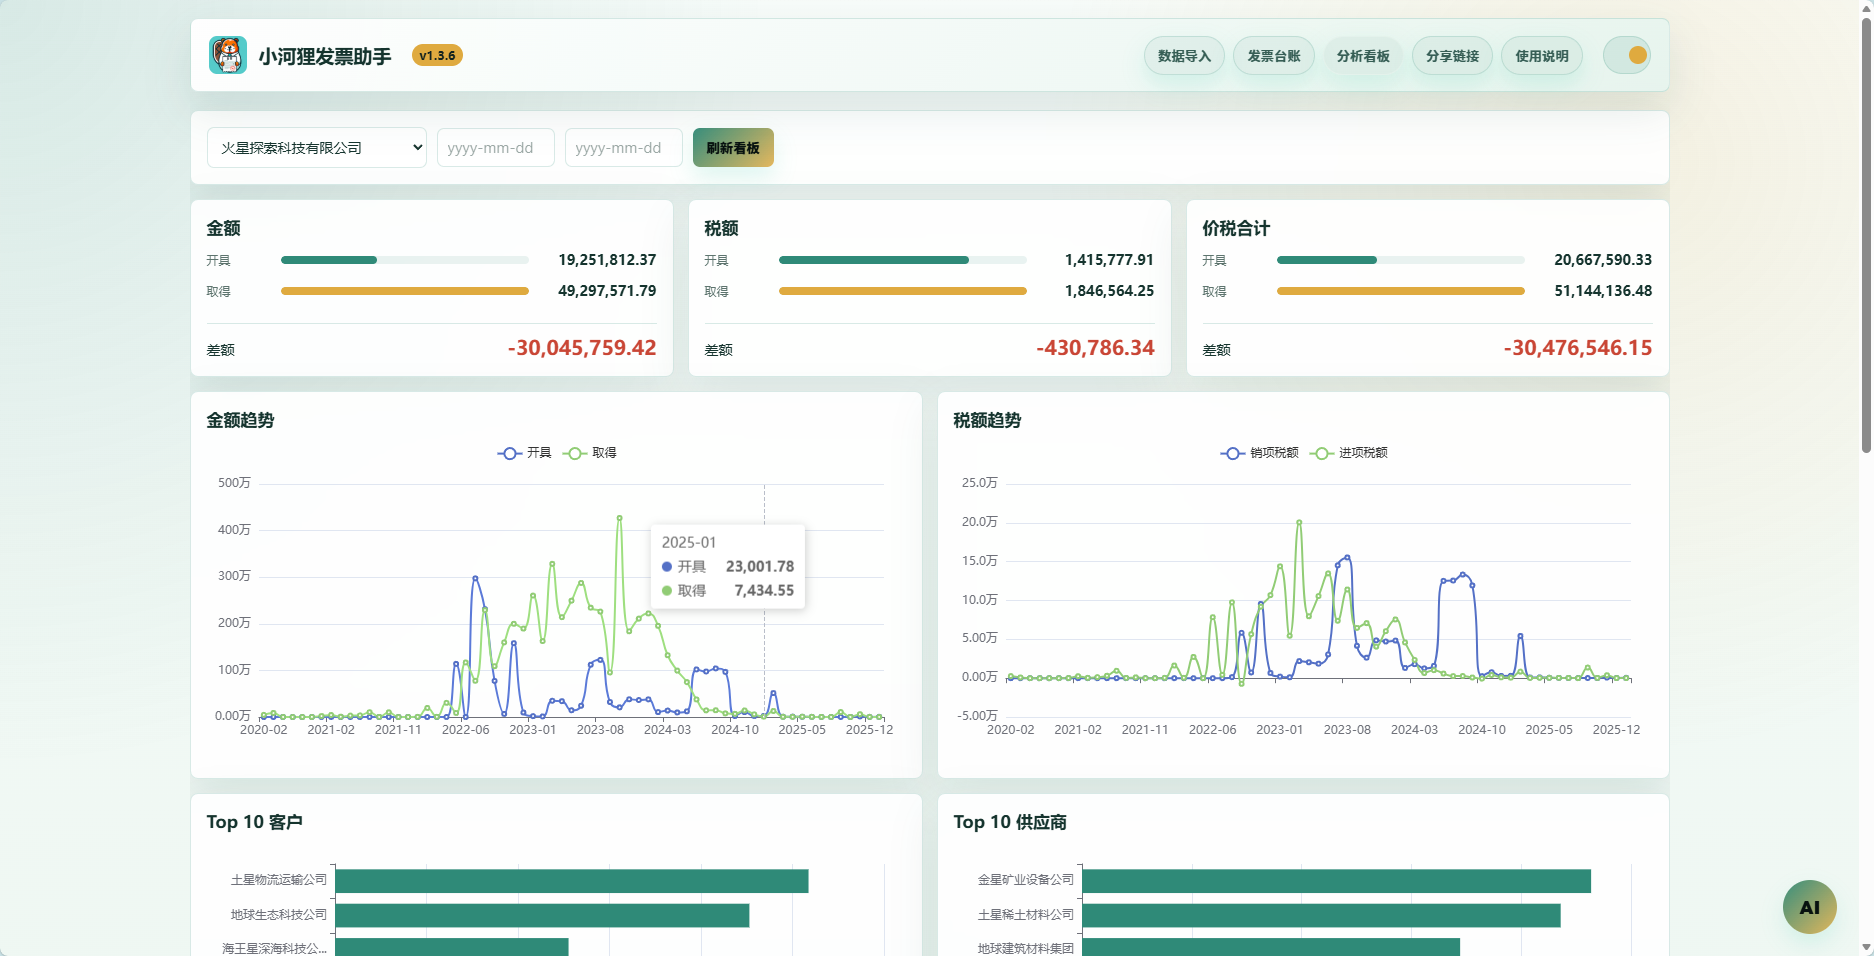The image size is (1874, 956).
Task: Toggle 取得 series in 金额趋势 legend
Action: [590, 453]
